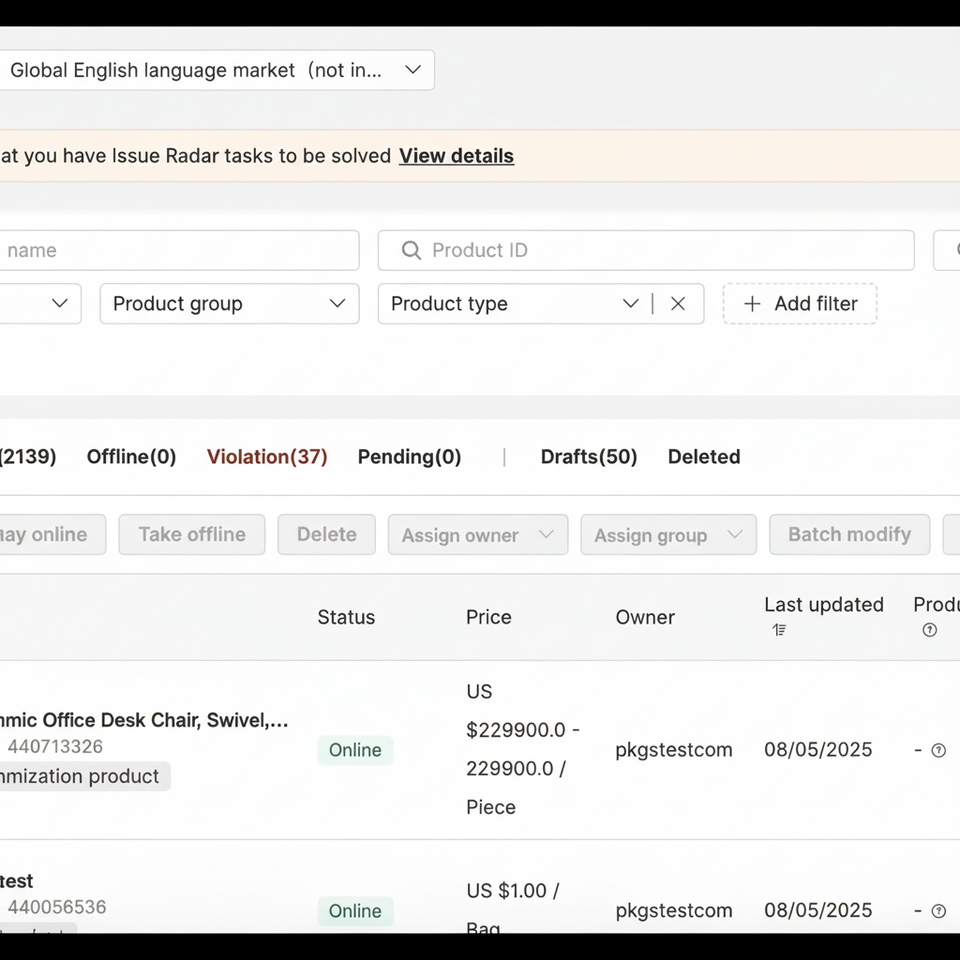Switch to the Drafts(50) tab
This screenshot has height=960, width=960.
pos(589,457)
